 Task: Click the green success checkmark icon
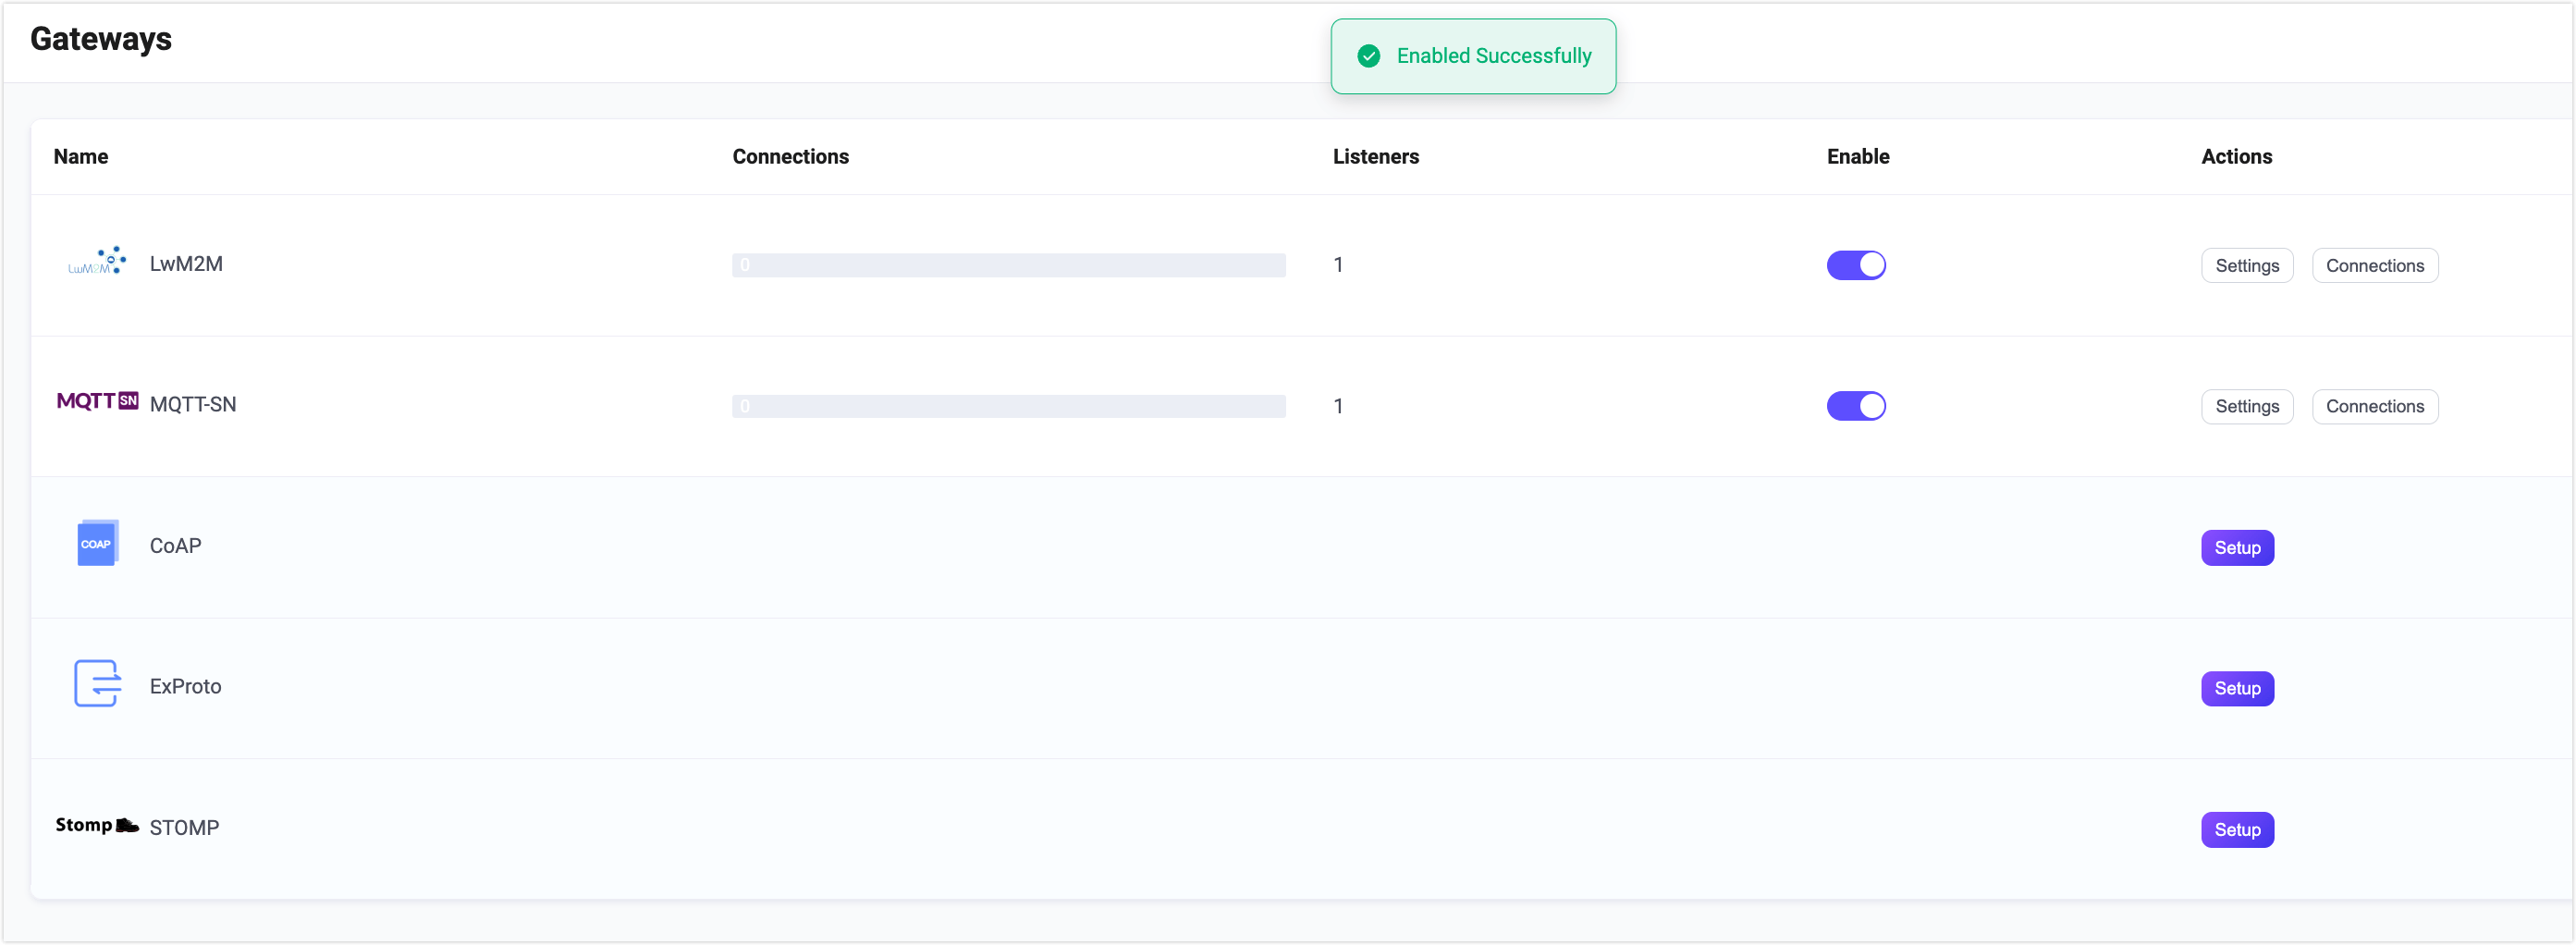[x=1368, y=56]
